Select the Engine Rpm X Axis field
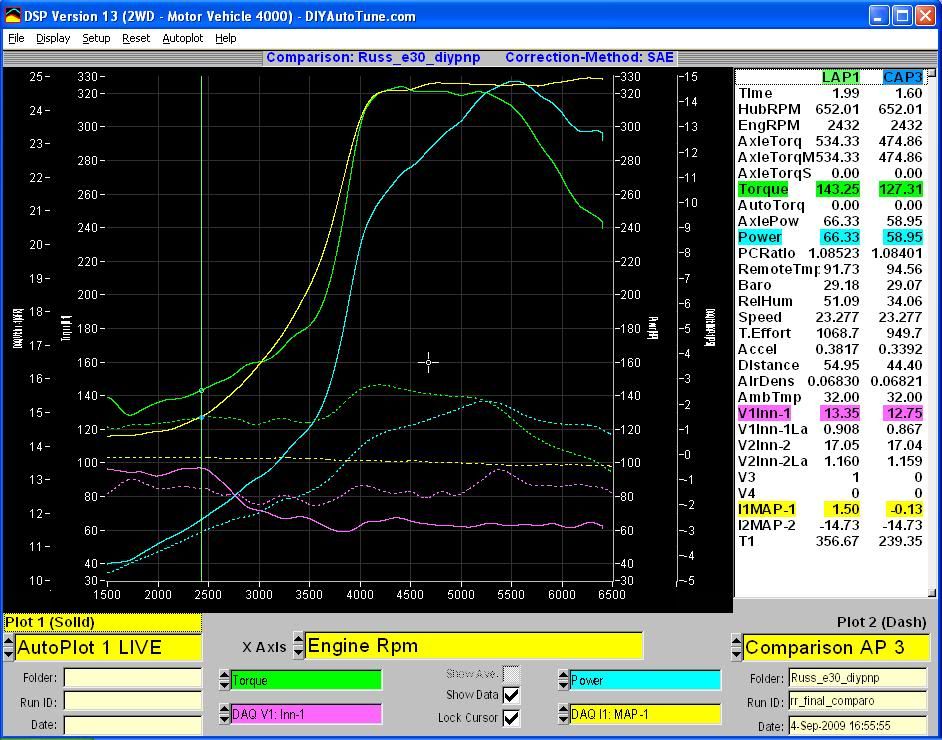 pyautogui.click(x=473, y=646)
